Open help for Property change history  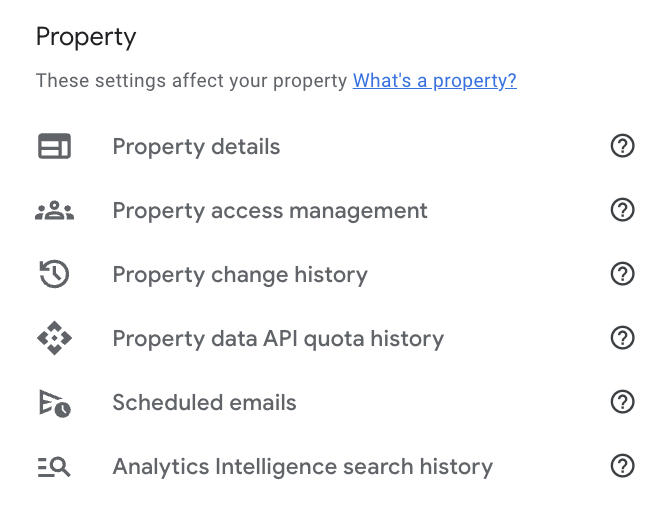(x=622, y=275)
